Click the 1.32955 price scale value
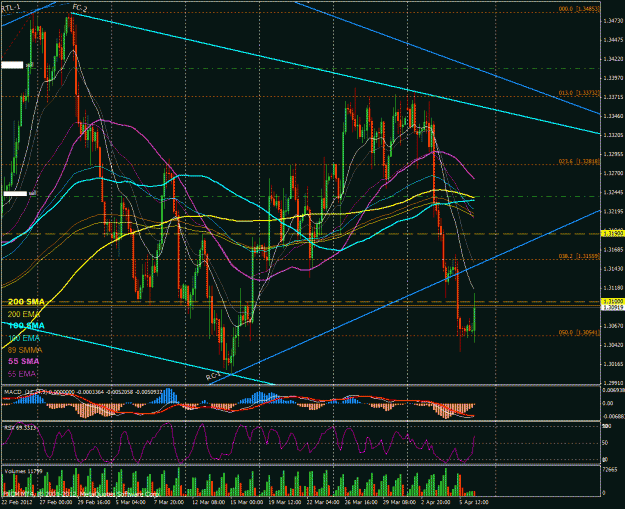 point(613,154)
